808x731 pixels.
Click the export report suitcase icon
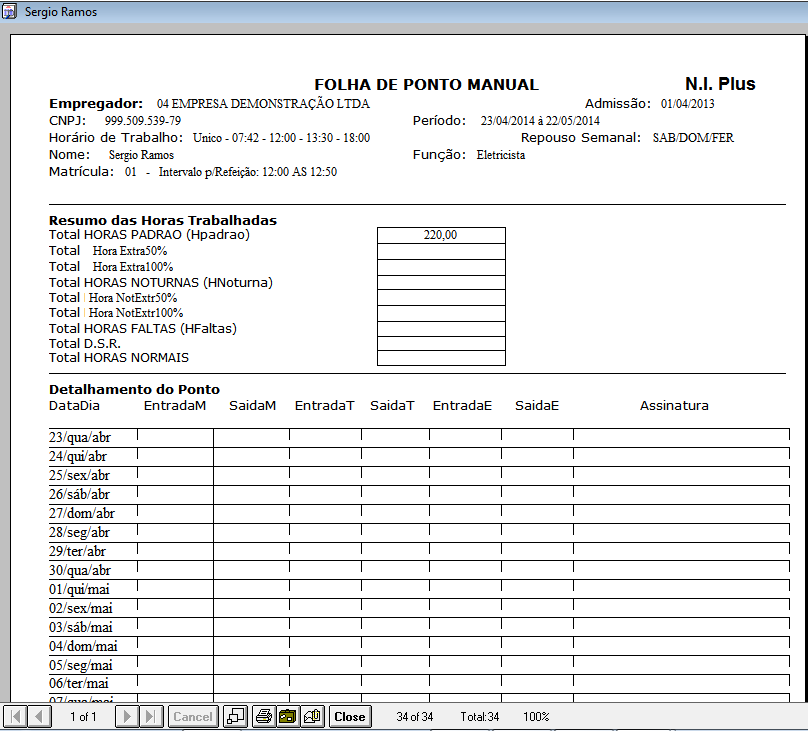click(288, 717)
